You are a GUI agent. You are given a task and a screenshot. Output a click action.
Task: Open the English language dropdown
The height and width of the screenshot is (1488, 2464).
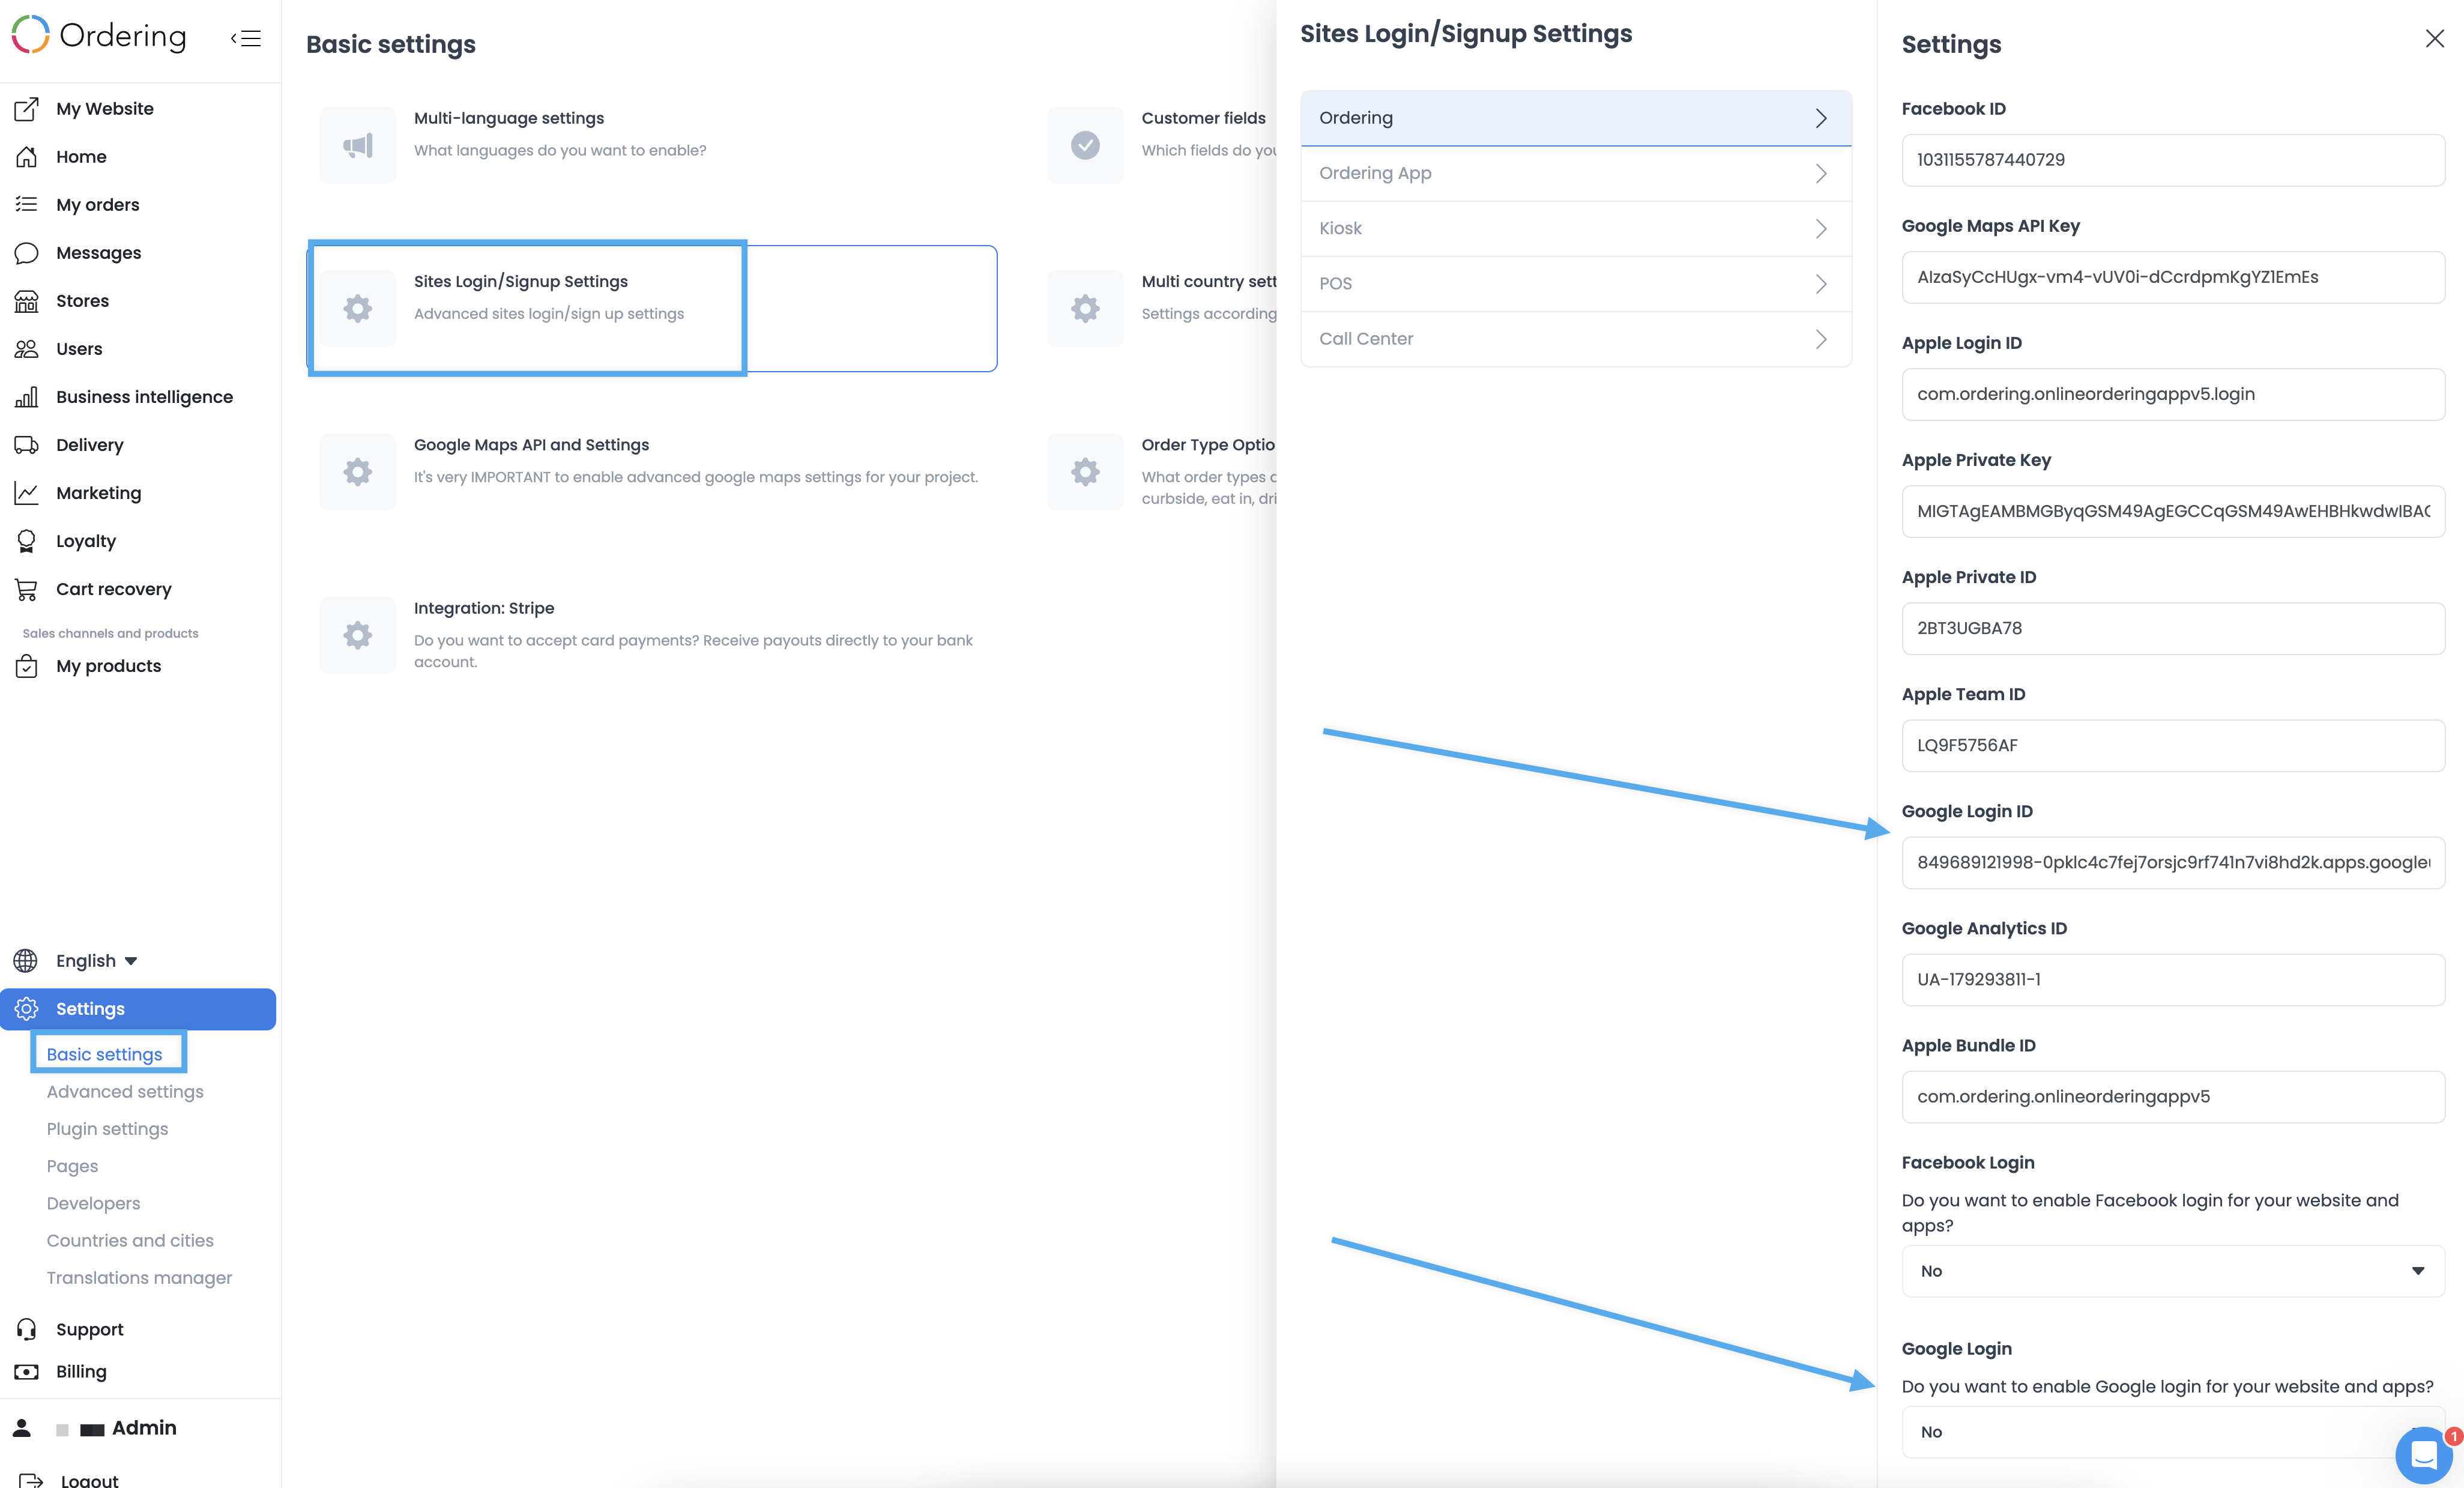[96, 961]
